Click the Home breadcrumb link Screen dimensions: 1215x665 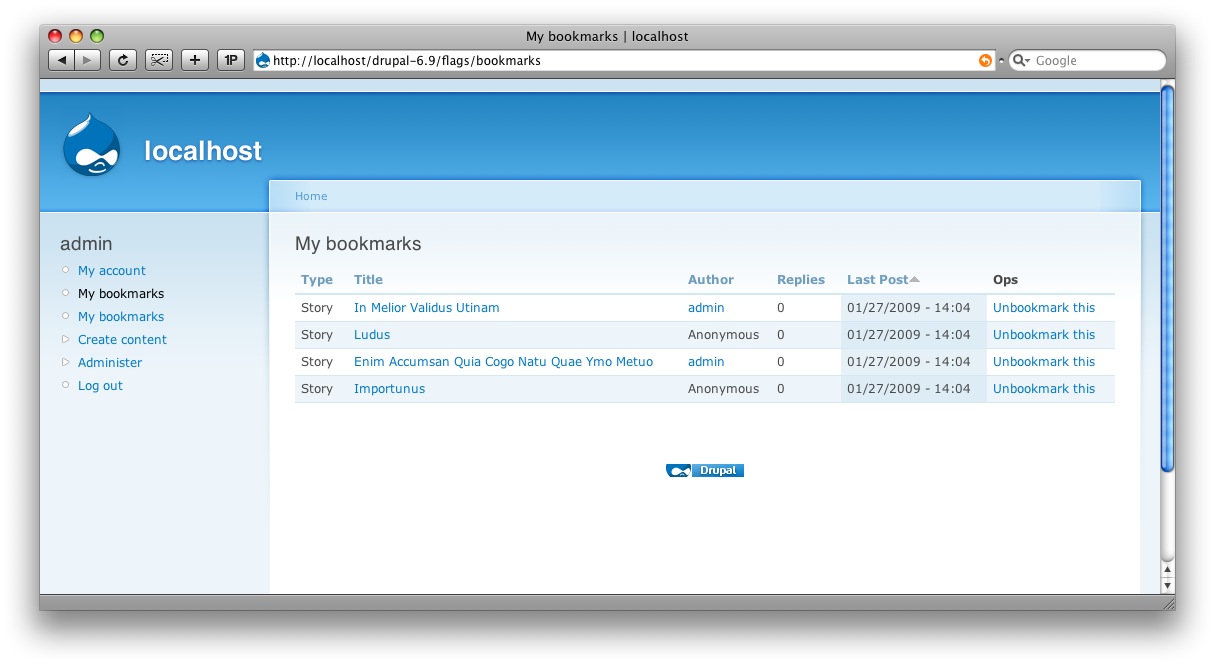[x=310, y=196]
